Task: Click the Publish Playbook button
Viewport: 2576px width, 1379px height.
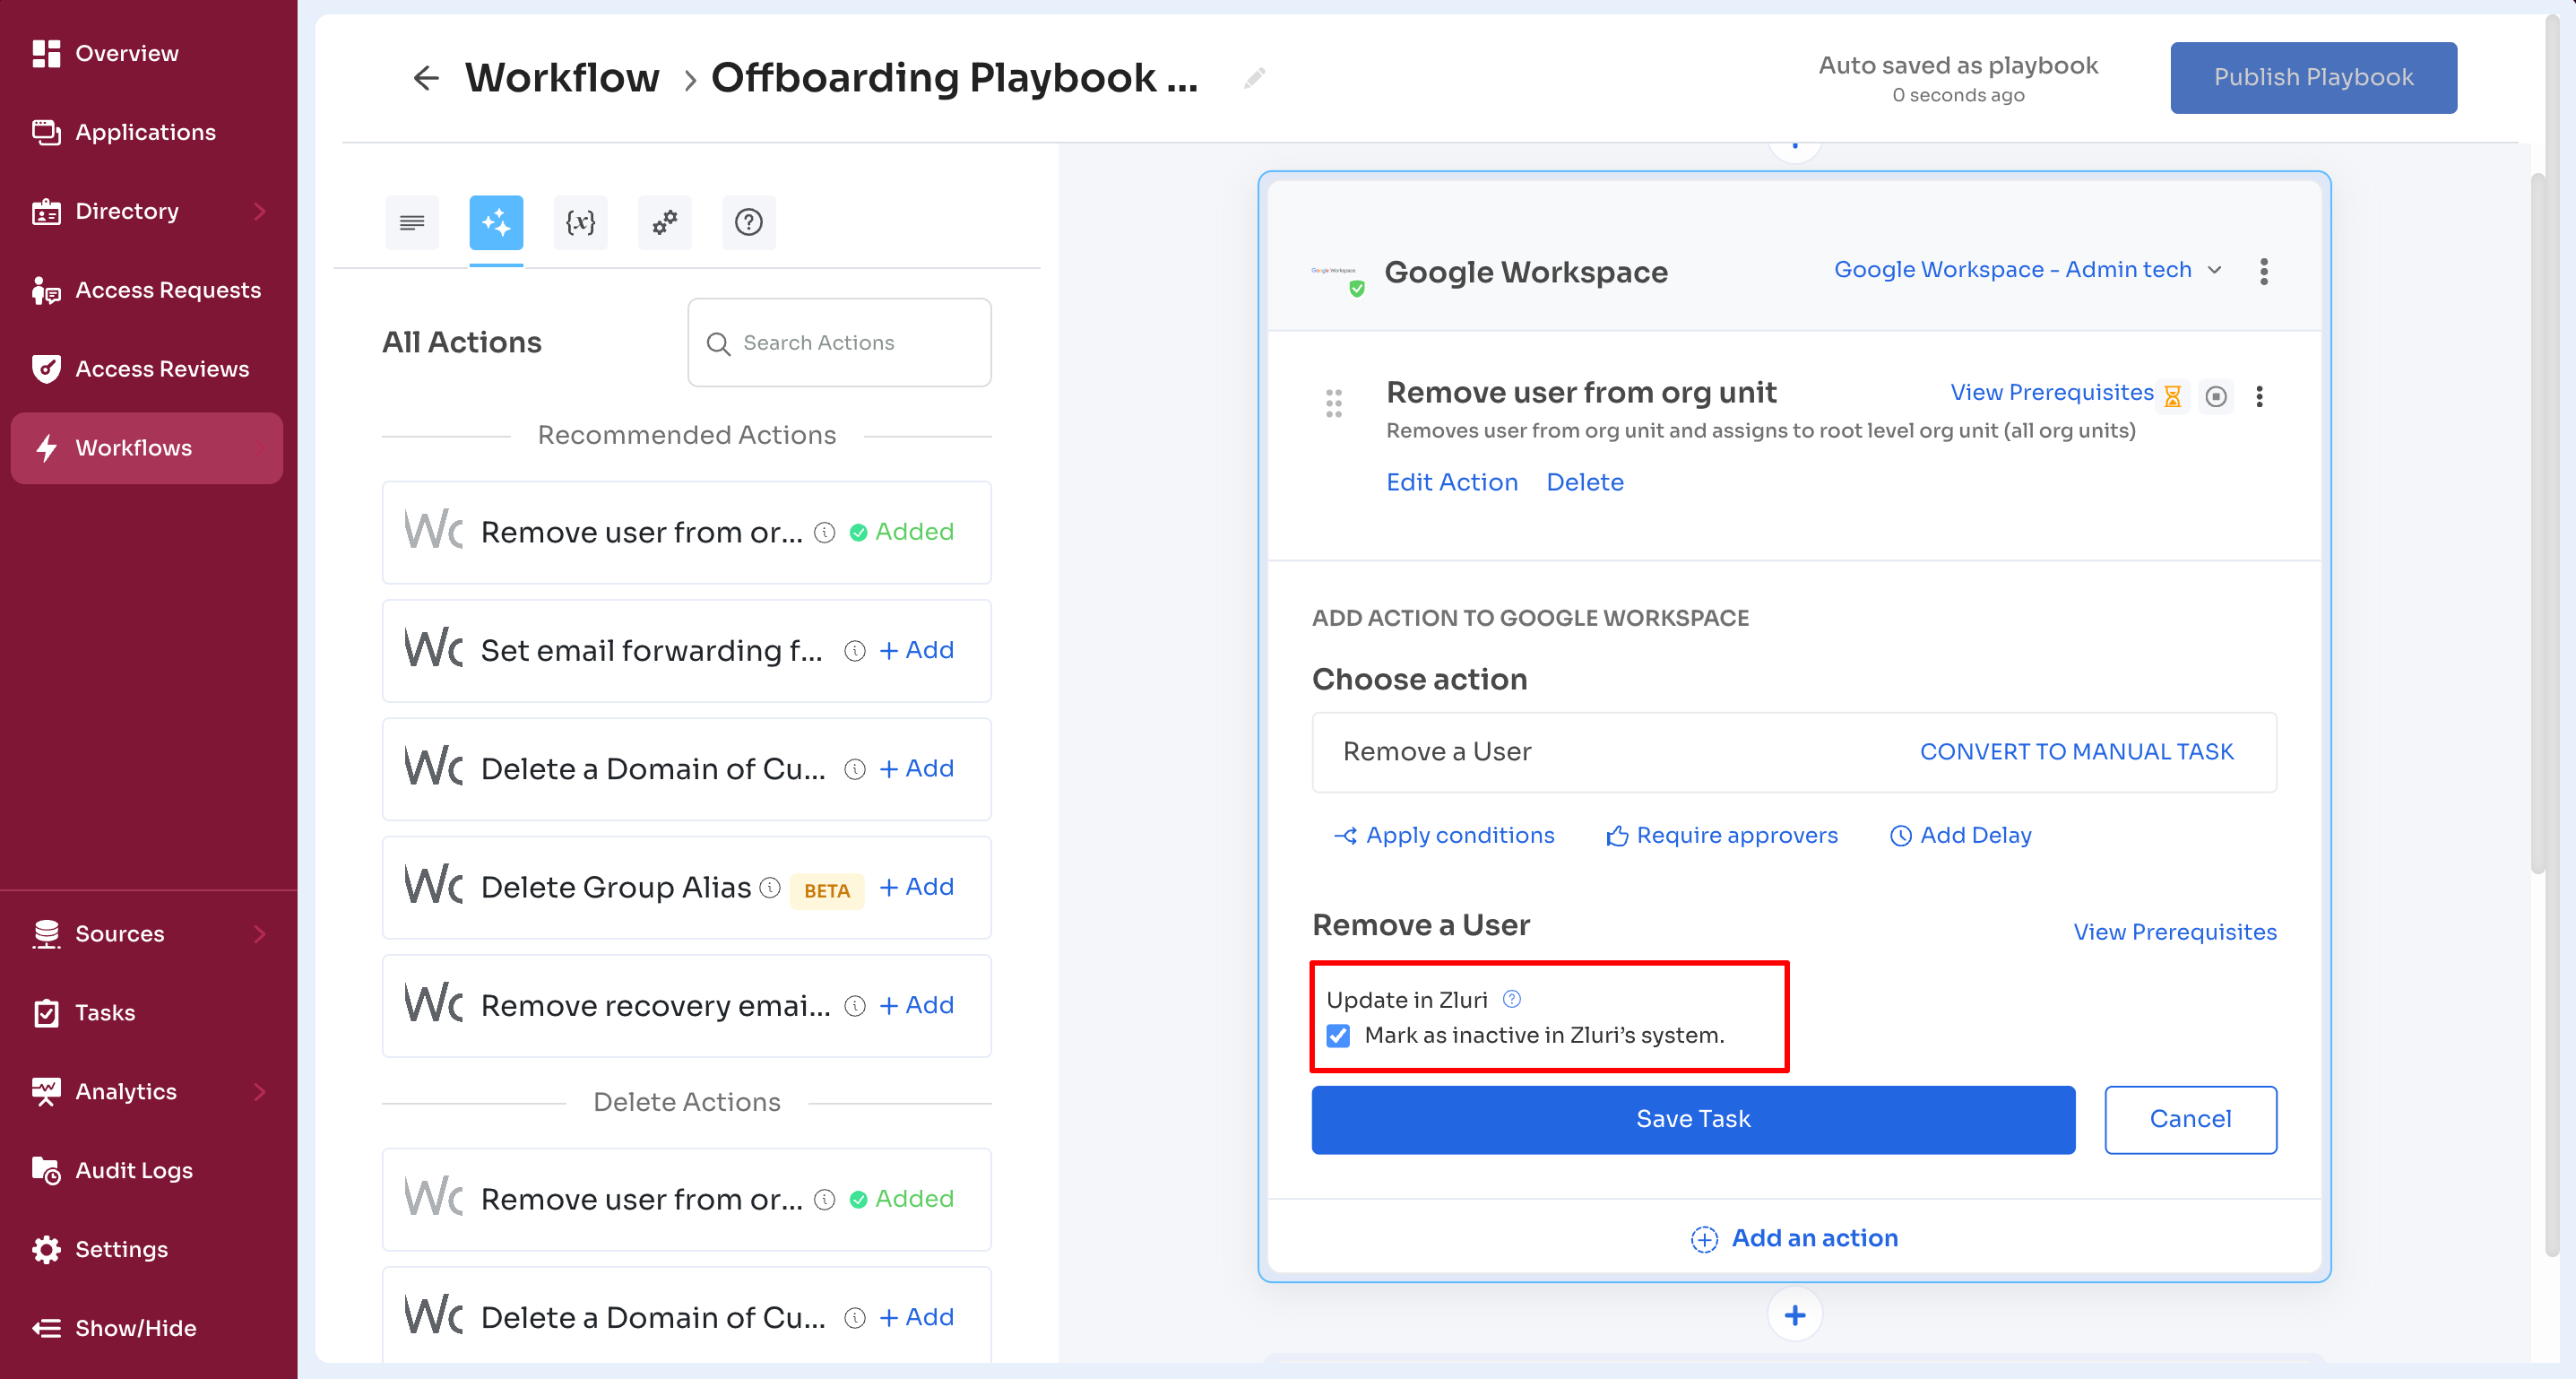Action: coord(2313,77)
